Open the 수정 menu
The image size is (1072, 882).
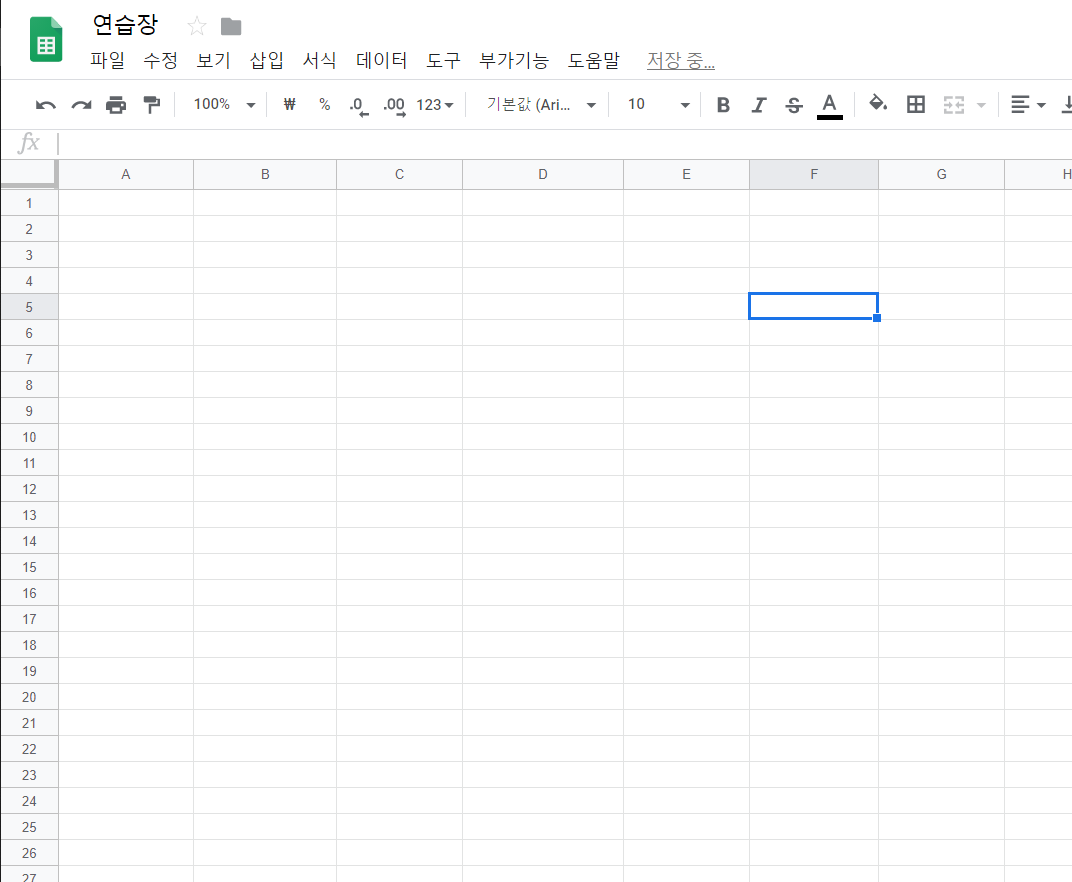click(x=161, y=60)
